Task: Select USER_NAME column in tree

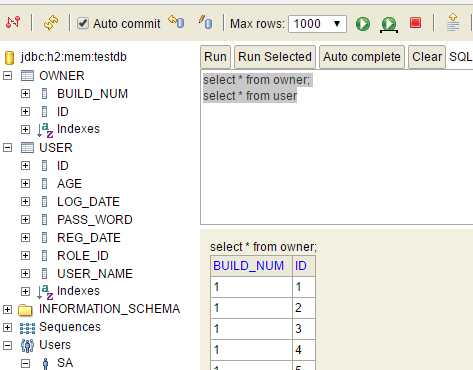Action: click(x=95, y=274)
